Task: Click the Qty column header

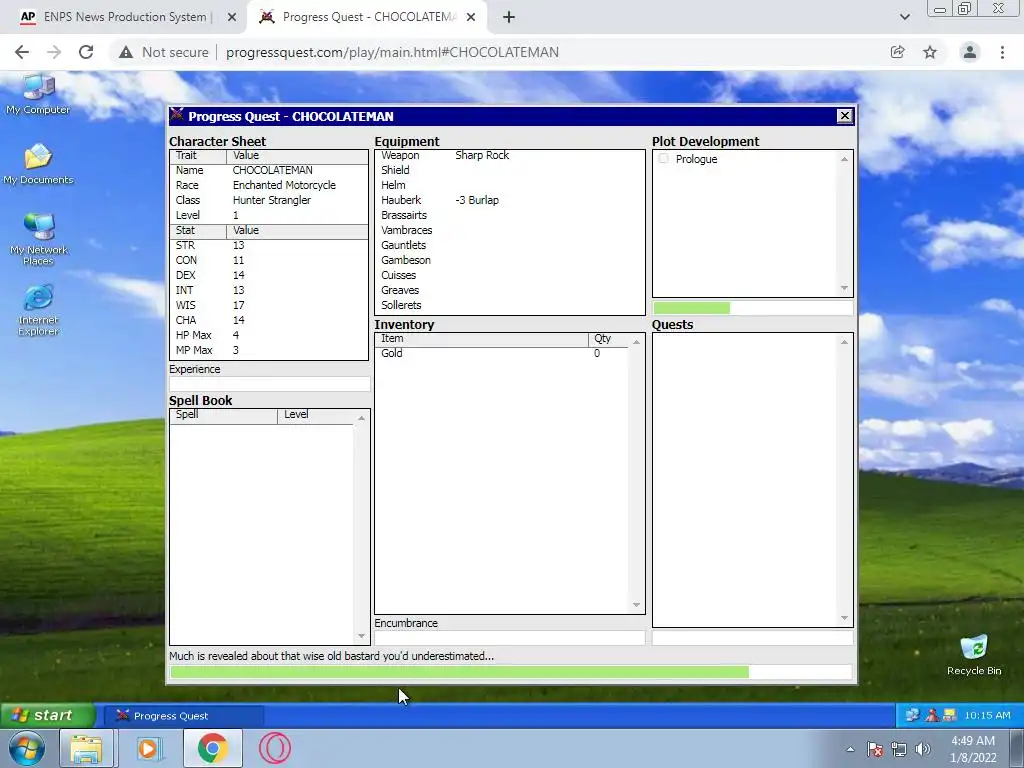Action: coord(608,339)
